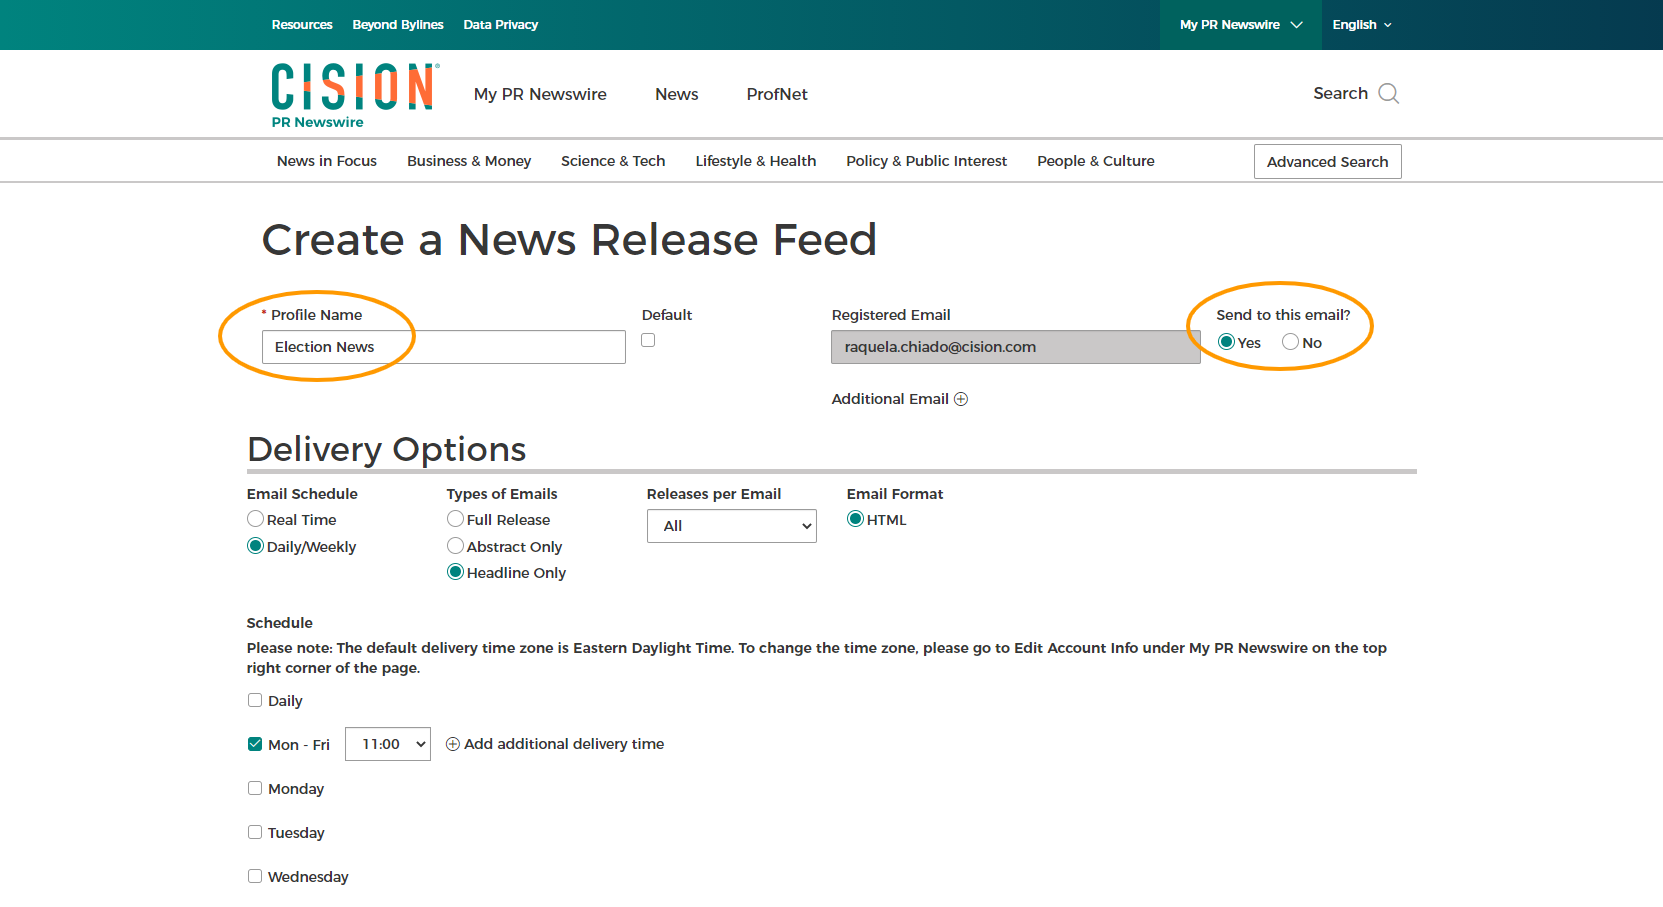The image size is (1663, 907).
Task: Check the Default checkbox
Action: coord(648,340)
